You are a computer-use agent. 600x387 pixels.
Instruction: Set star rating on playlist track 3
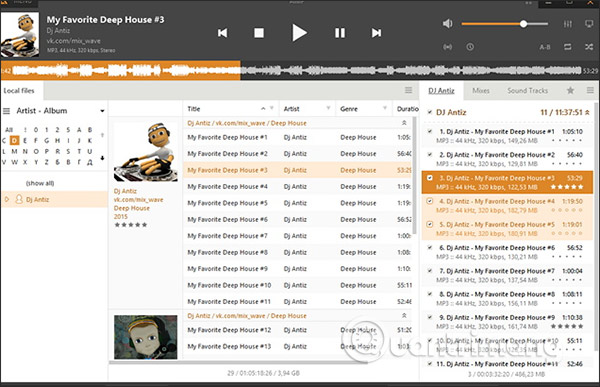(x=567, y=187)
